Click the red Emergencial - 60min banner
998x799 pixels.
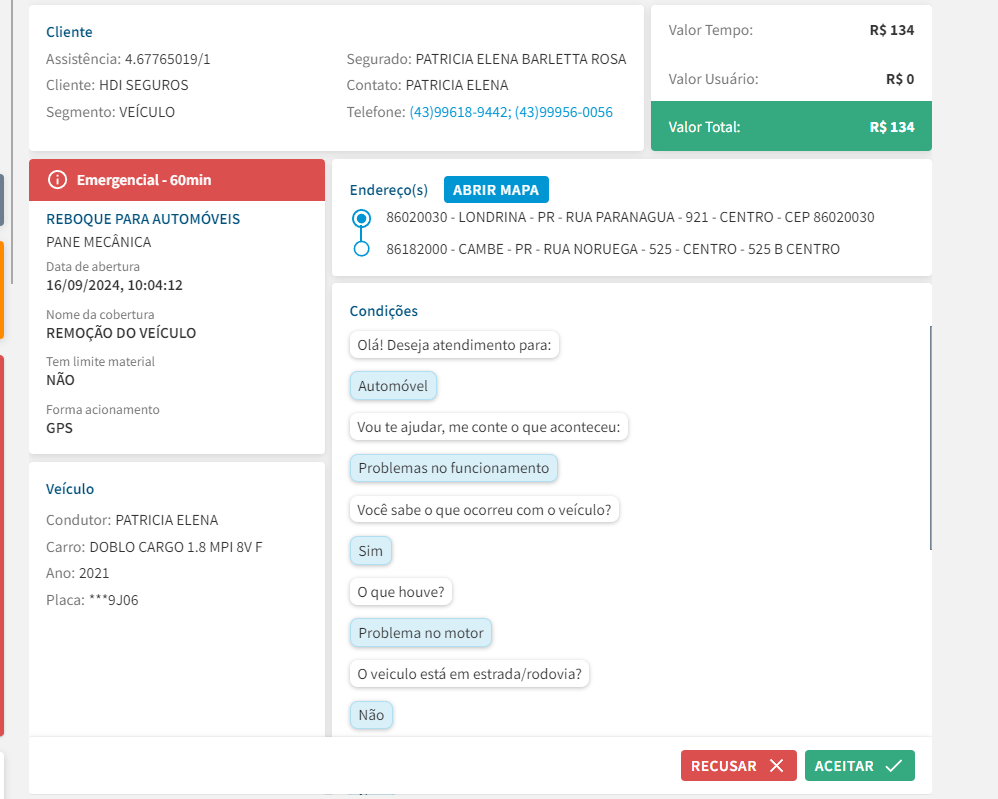pyautogui.click(x=177, y=180)
